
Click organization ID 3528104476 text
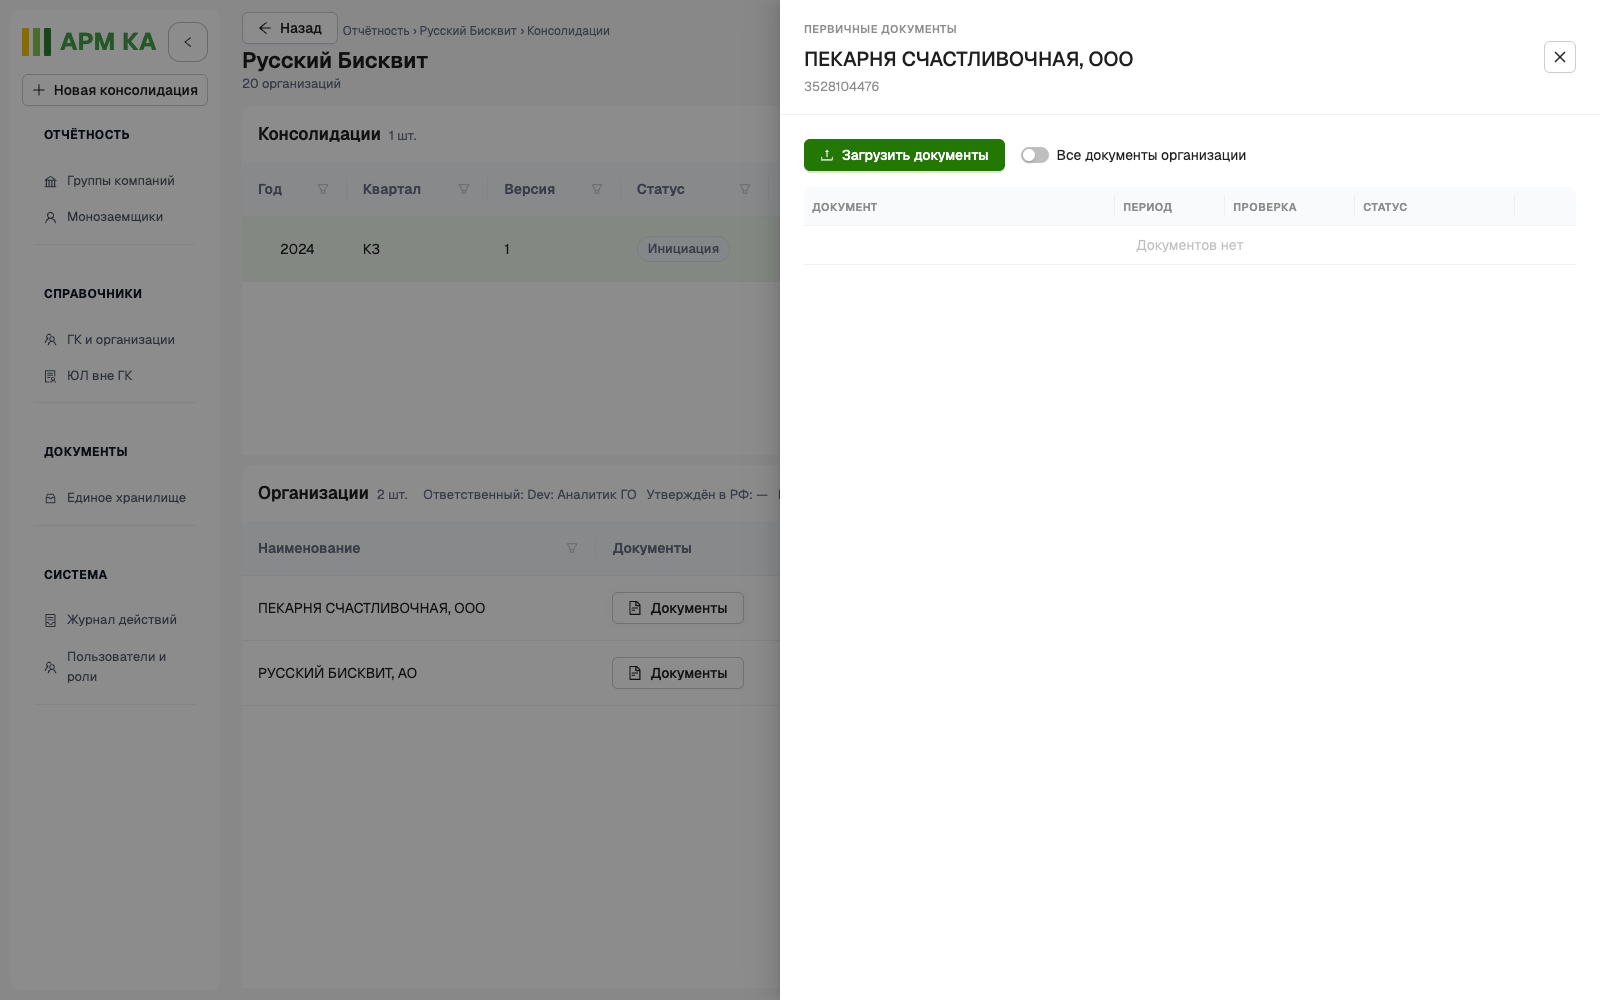(841, 87)
